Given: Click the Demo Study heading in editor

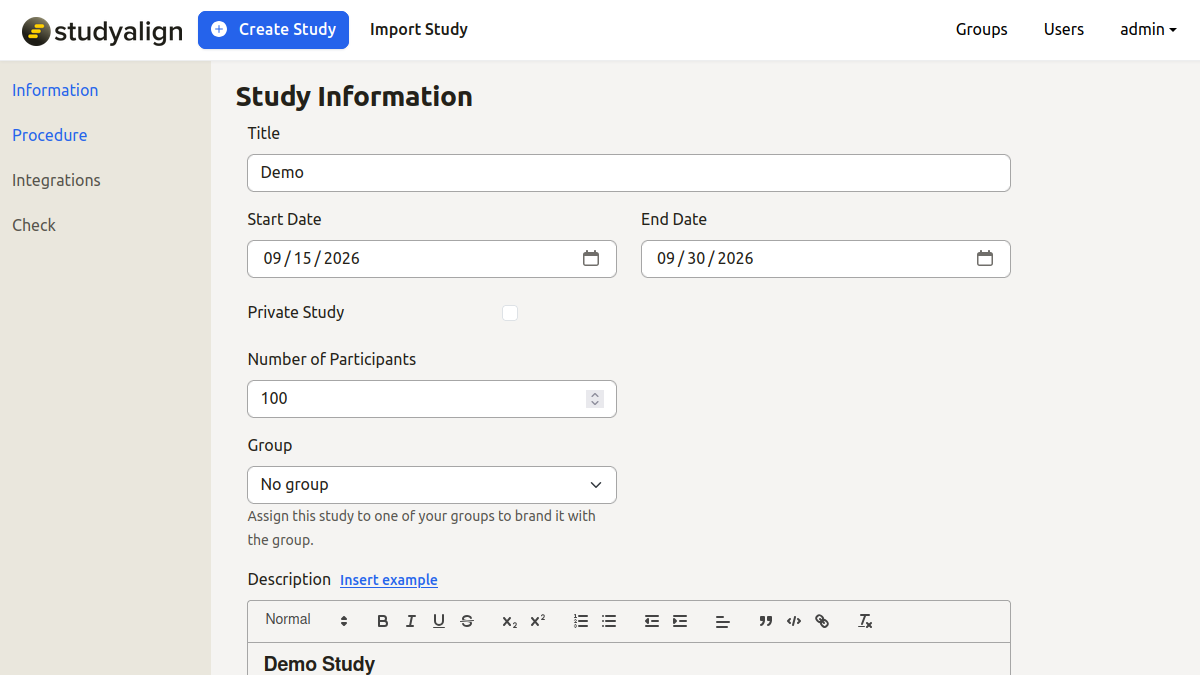Looking at the screenshot, I should click(319, 664).
